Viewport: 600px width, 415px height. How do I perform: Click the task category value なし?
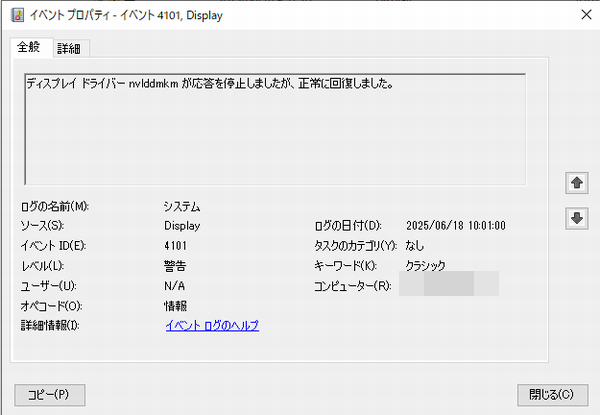click(x=415, y=246)
